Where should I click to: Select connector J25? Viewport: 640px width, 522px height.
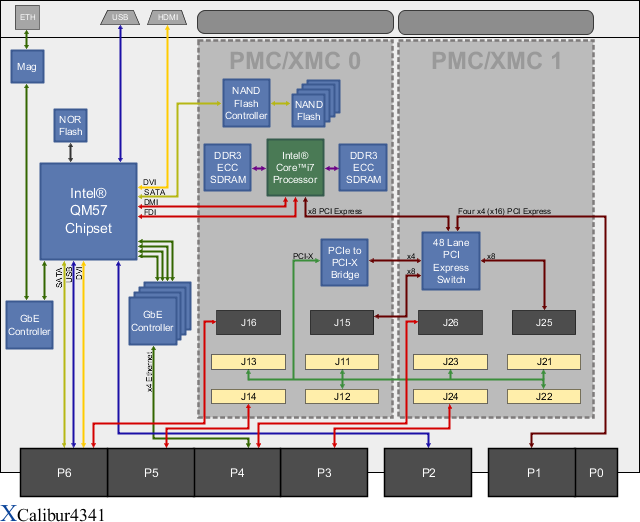tap(544, 323)
